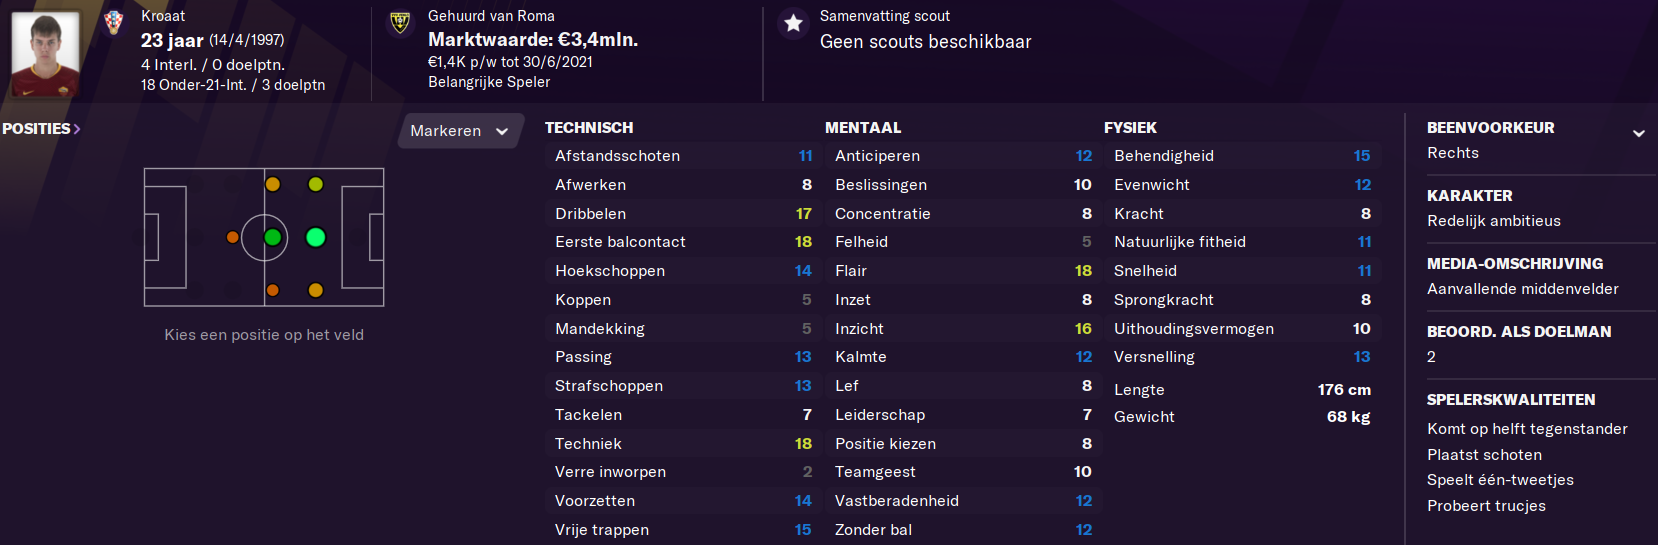Select the green central midfield position dot
The image size is (1658, 545).
tap(272, 237)
